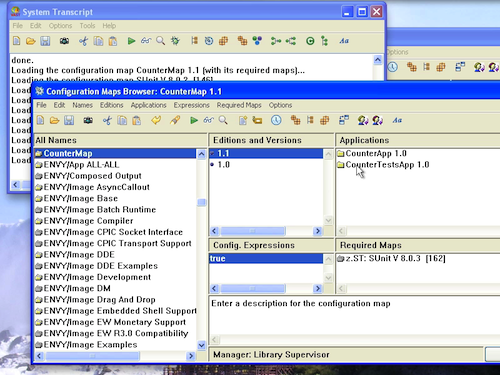Select CounterApp 1.0 application
Screen dimensions: 500x375
372,153
